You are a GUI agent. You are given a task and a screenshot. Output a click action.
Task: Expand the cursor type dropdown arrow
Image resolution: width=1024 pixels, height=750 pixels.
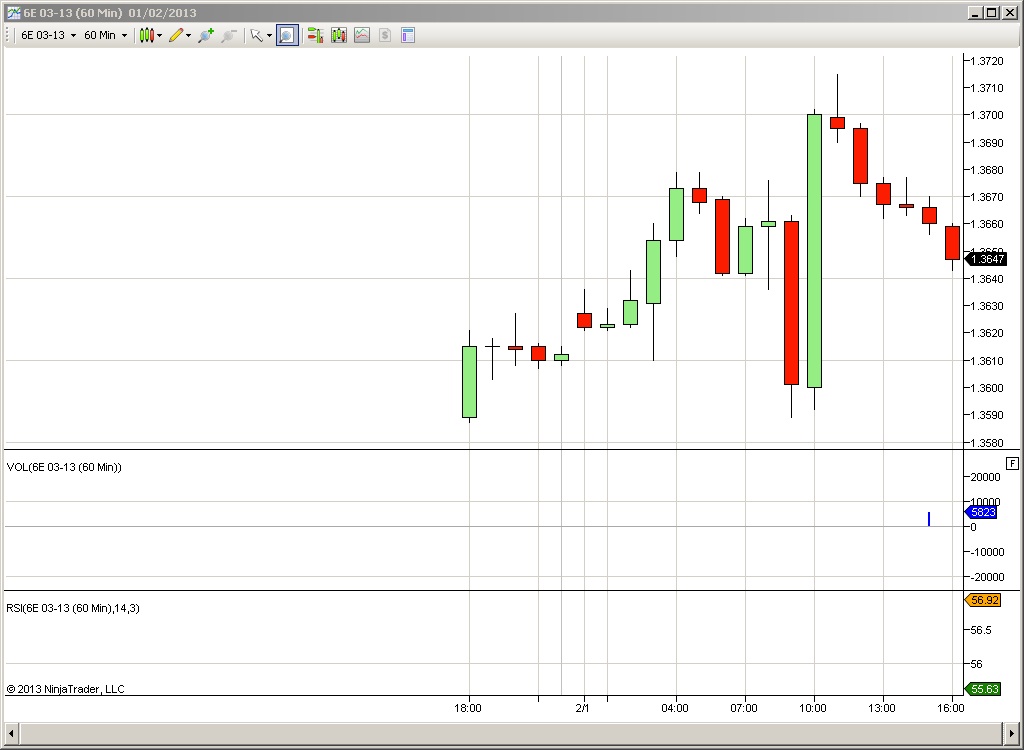(269, 36)
